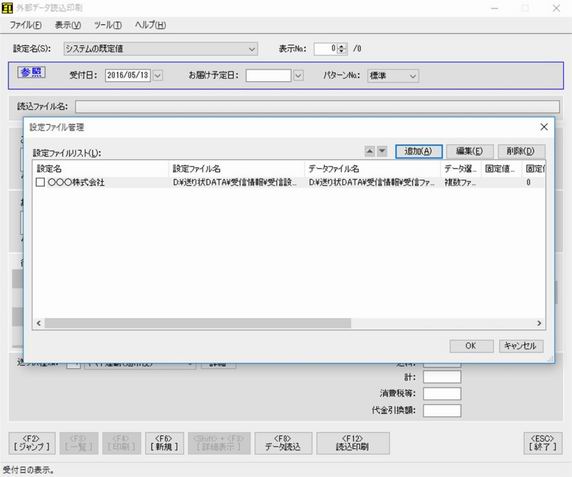Click the application icon in title bar
This screenshot has height=477, width=572.
[7, 8]
